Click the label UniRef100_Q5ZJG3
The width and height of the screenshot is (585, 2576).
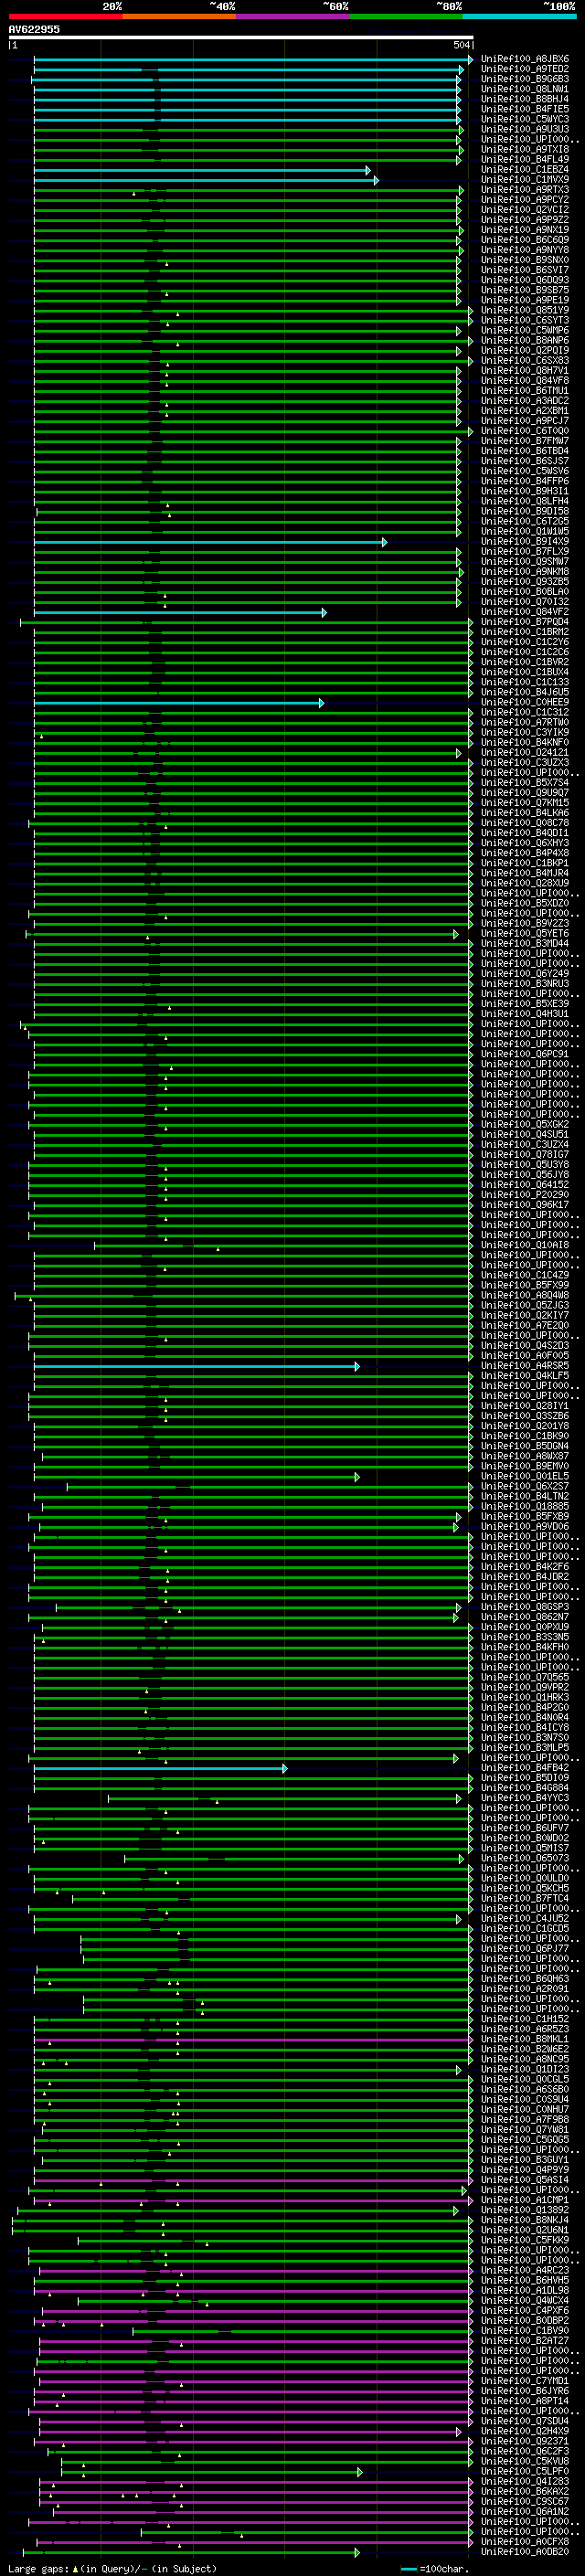525,1305
